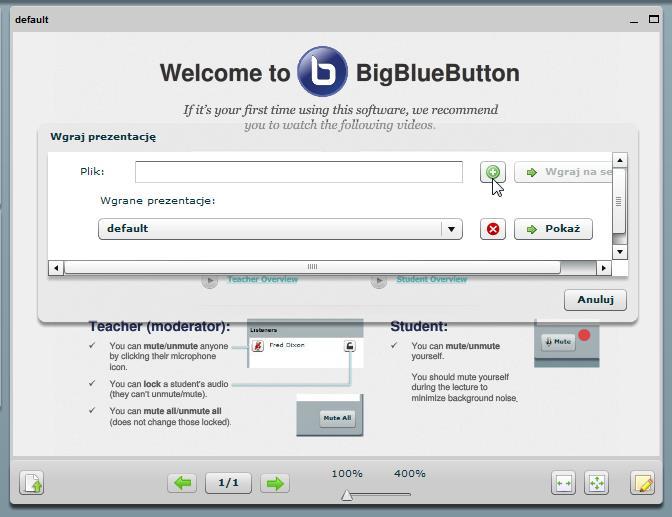The image size is (672, 517).
Task: Minimize the default presentation window
Action: pyautogui.click(x=634, y=20)
